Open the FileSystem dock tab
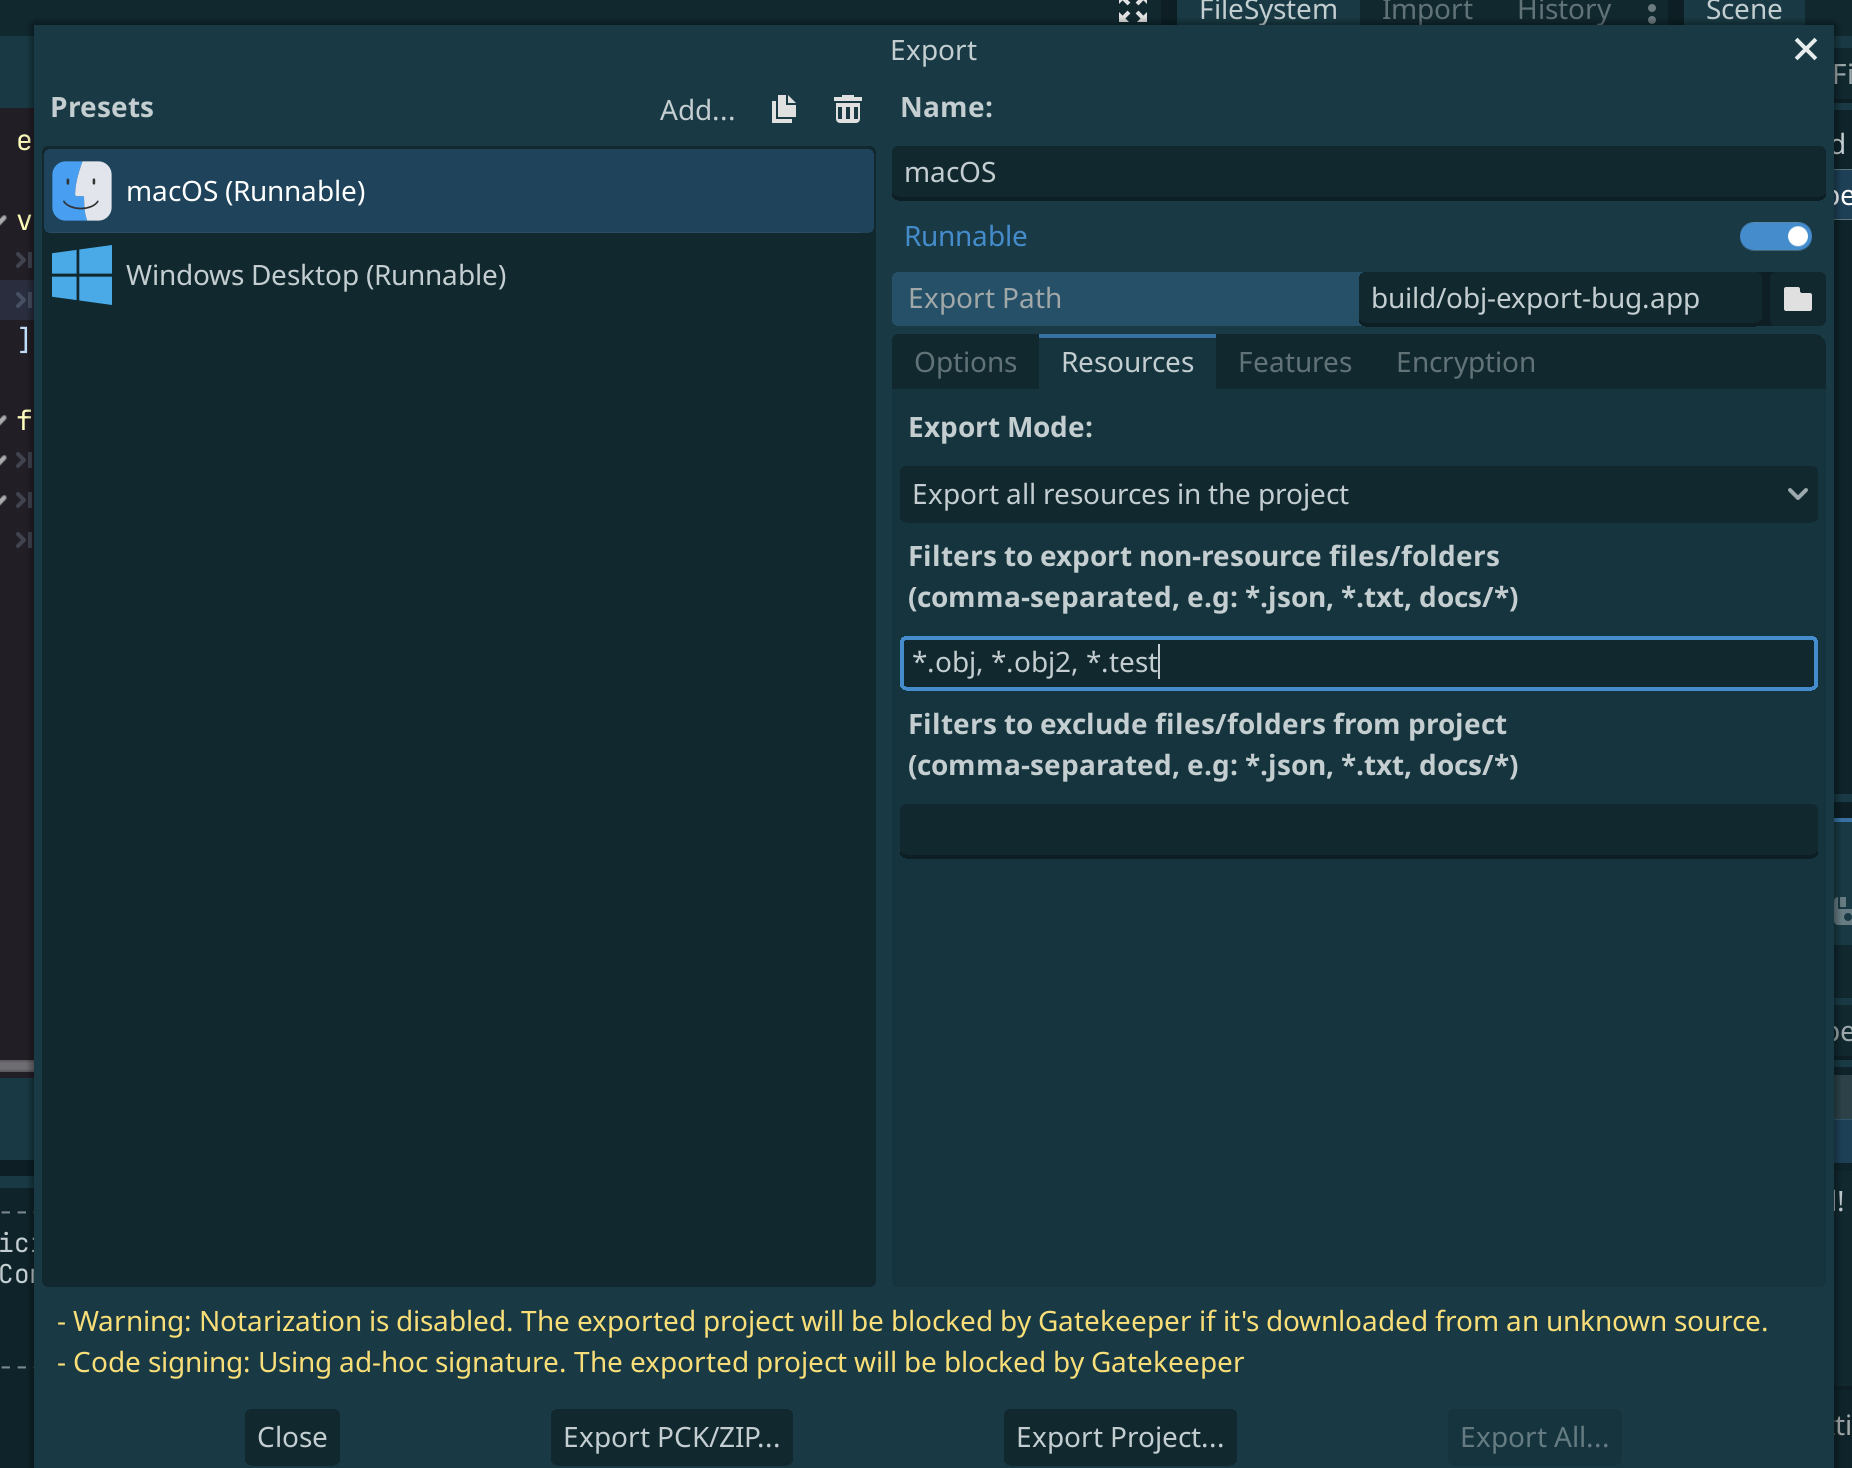 (1266, 12)
